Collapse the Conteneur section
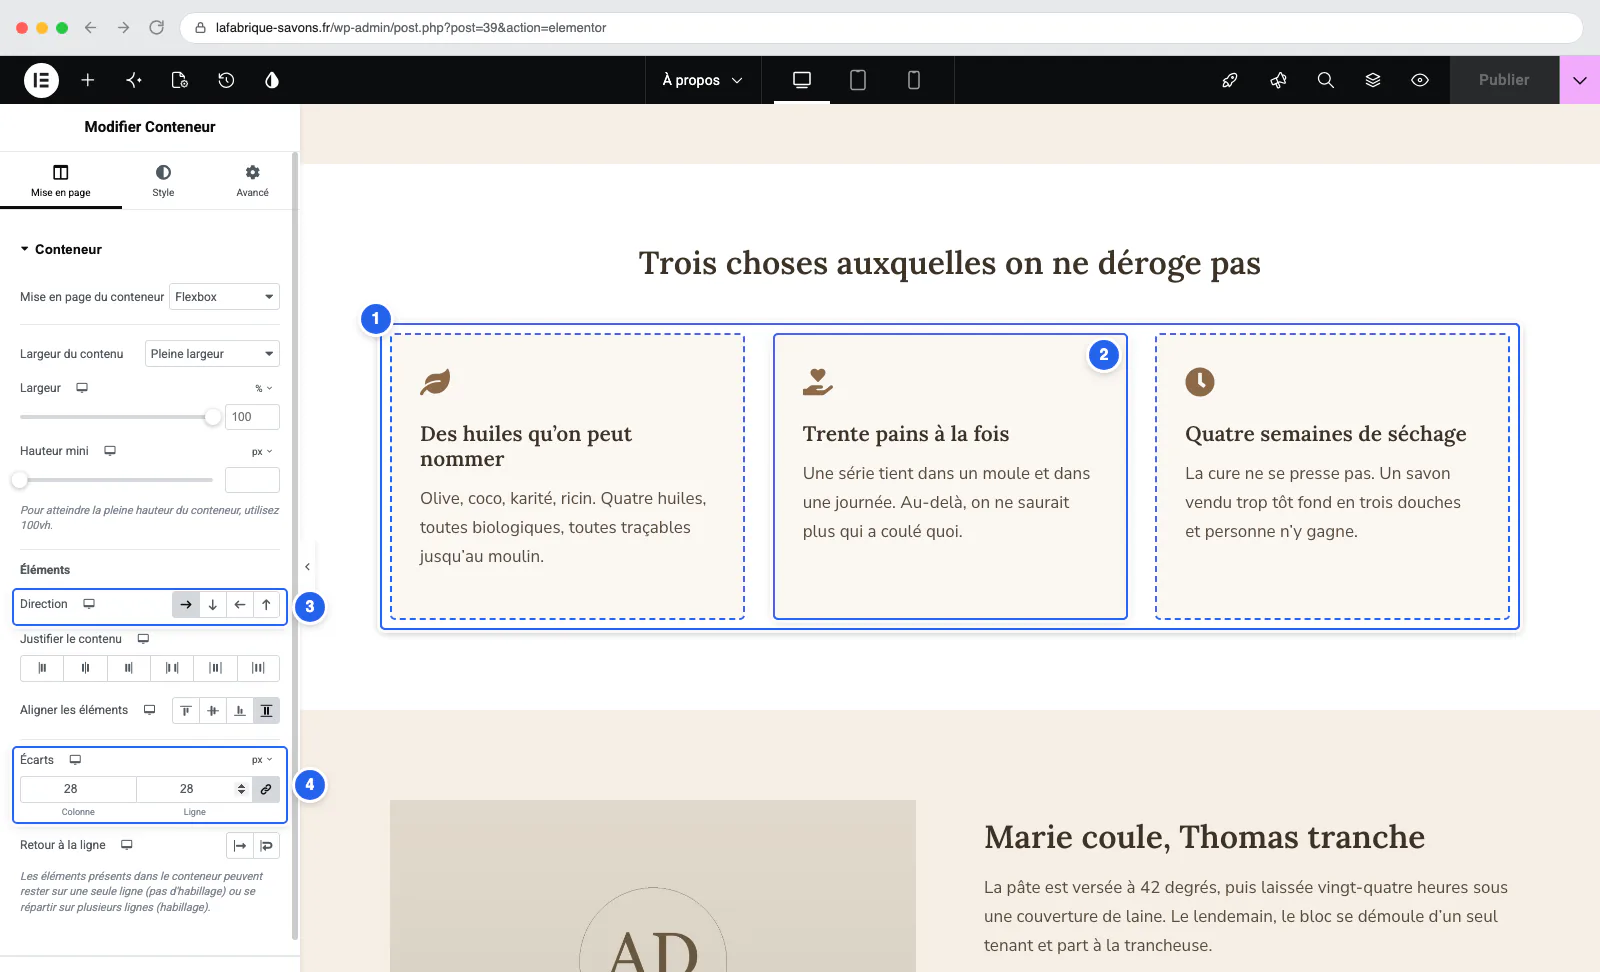 [61, 249]
